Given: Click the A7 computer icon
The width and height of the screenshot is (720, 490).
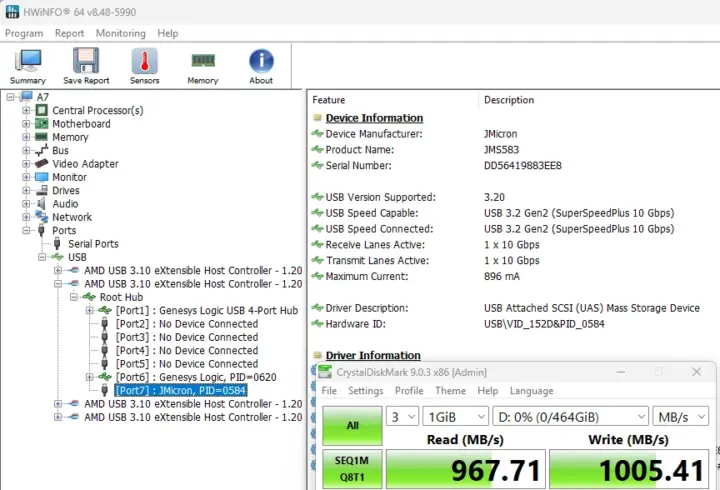Looking at the screenshot, I should click(x=27, y=96).
